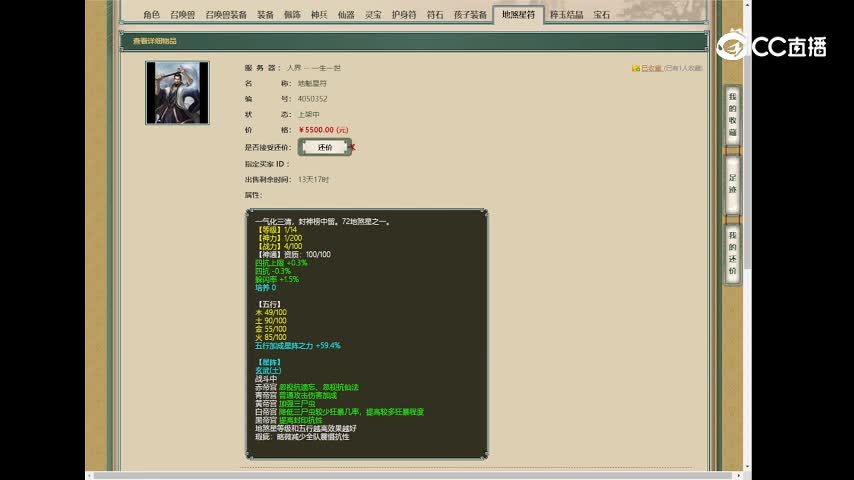Viewport: 854px width, 480px height.
Task: Click the vertical scrollbar up arrow
Action: (x=747, y=4)
